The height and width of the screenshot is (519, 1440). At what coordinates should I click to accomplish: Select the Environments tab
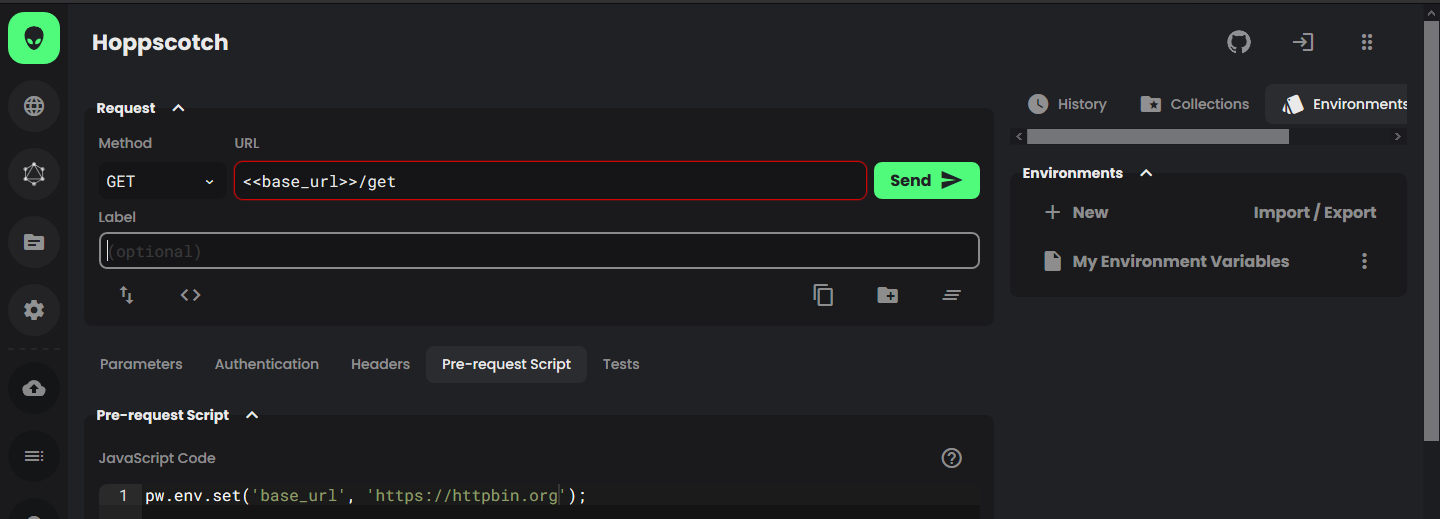click(1338, 104)
